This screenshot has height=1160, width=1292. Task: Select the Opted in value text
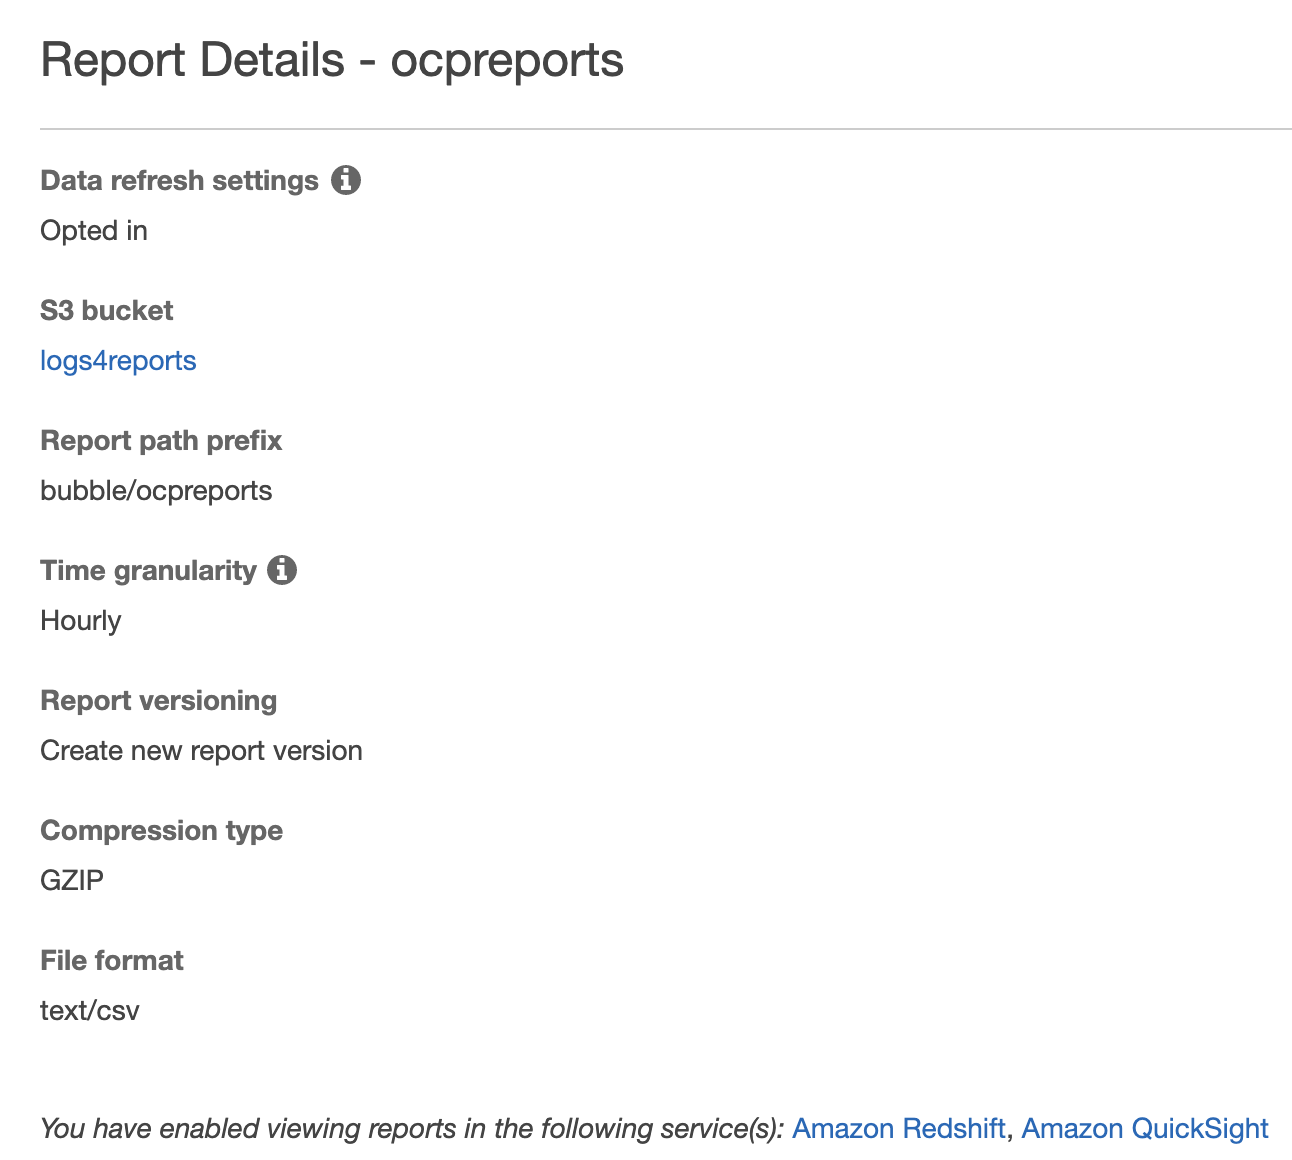point(94,231)
